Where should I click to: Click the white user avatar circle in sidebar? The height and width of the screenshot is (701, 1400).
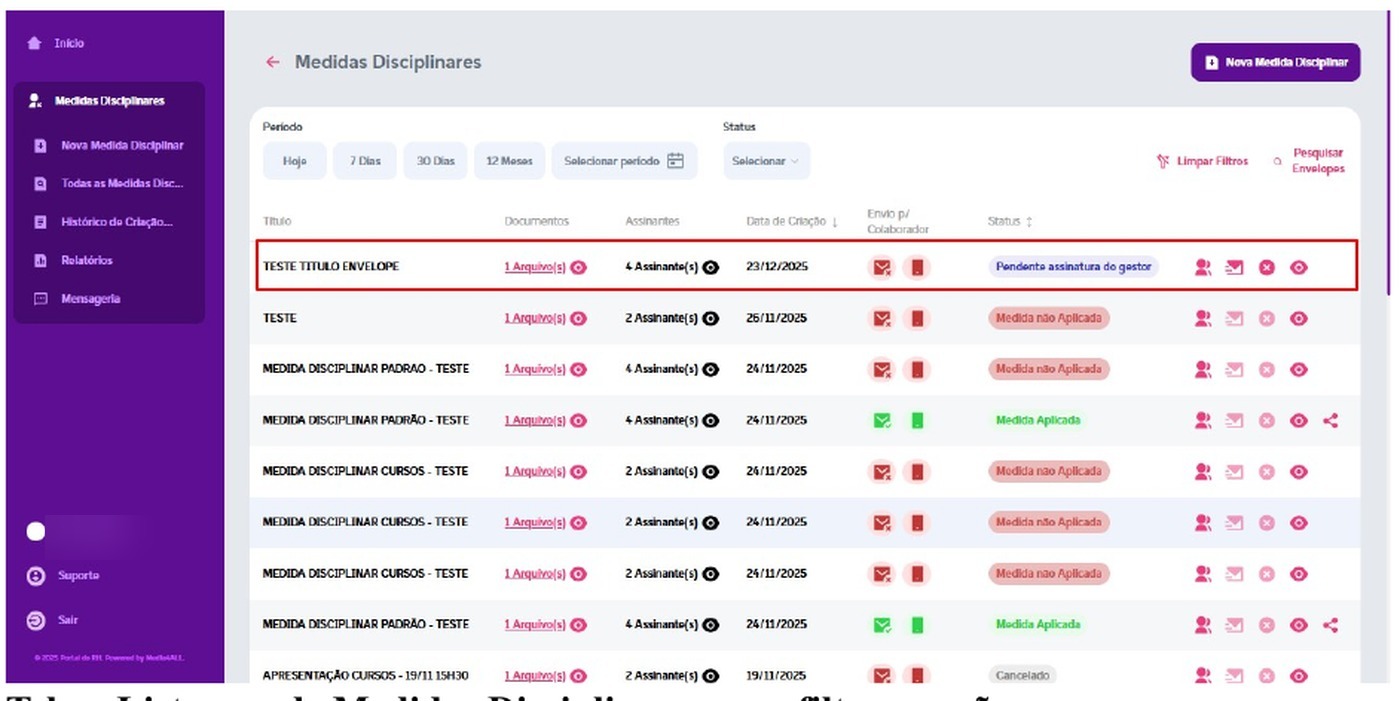coord(36,532)
